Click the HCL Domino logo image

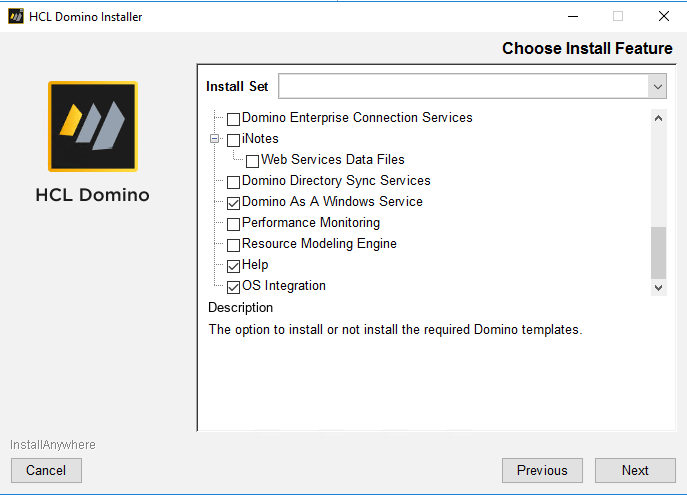[x=92, y=126]
